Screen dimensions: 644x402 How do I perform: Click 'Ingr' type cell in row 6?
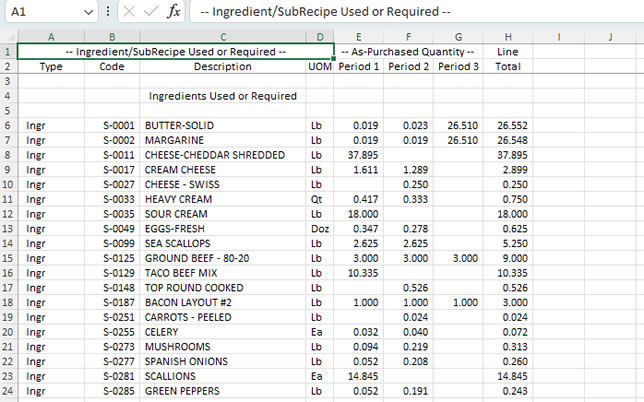click(x=51, y=125)
